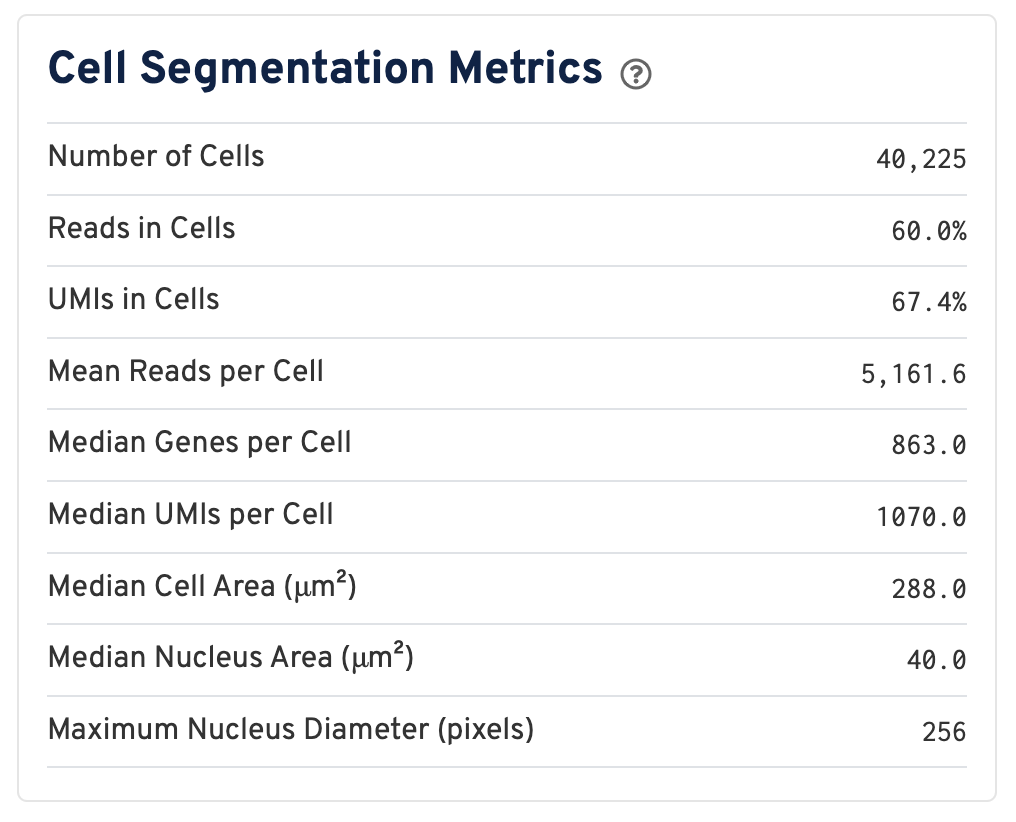Open the Cell Segmentation Metrics help icon
Viewport: 1016px width, 822px height.
tap(636, 74)
